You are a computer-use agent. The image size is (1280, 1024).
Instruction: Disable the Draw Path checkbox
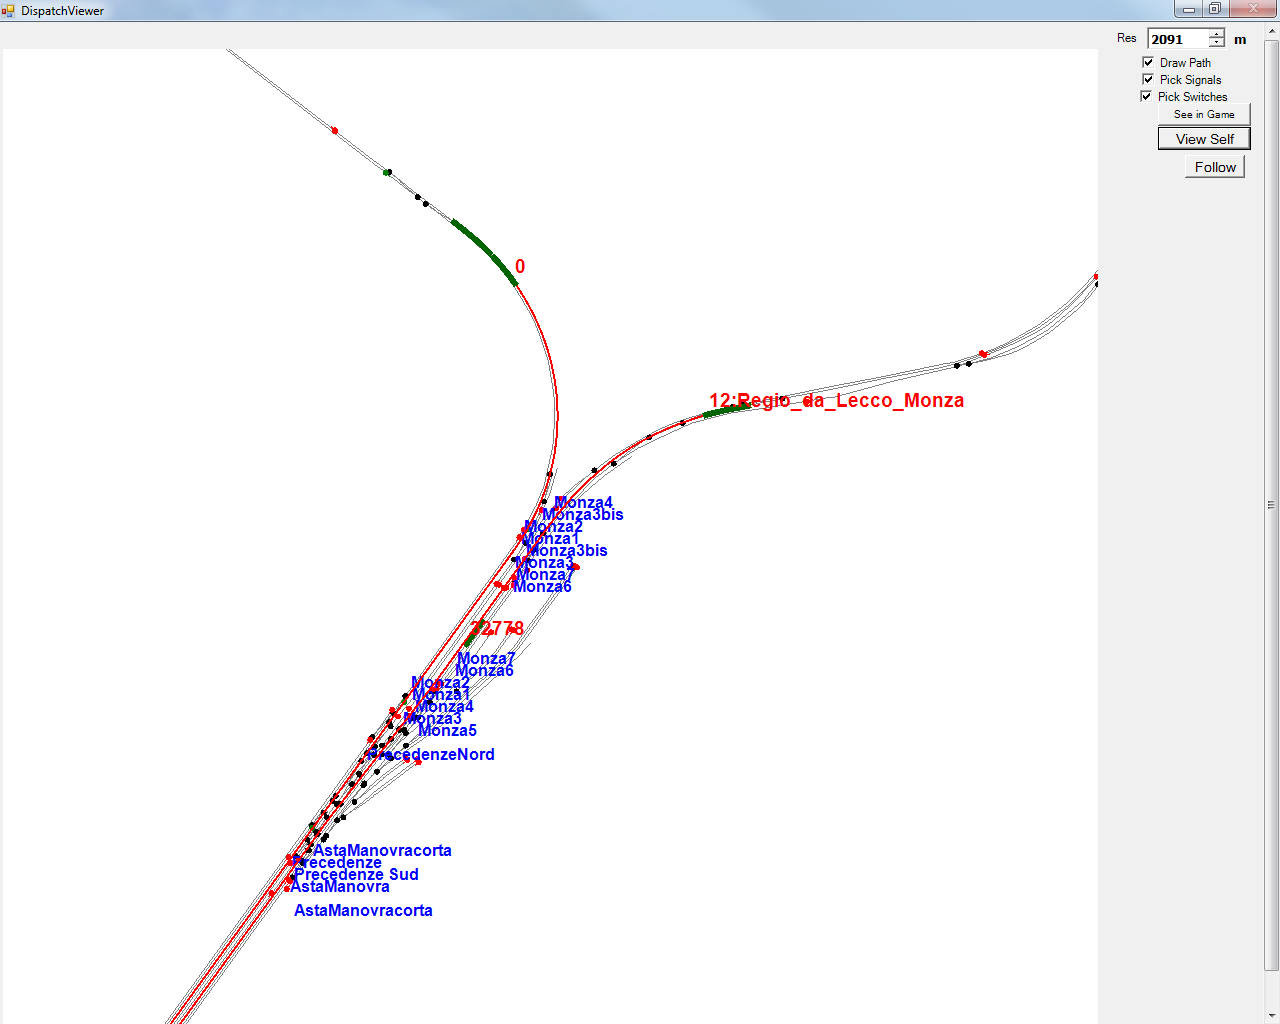pyautogui.click(x=1148, y=61)
